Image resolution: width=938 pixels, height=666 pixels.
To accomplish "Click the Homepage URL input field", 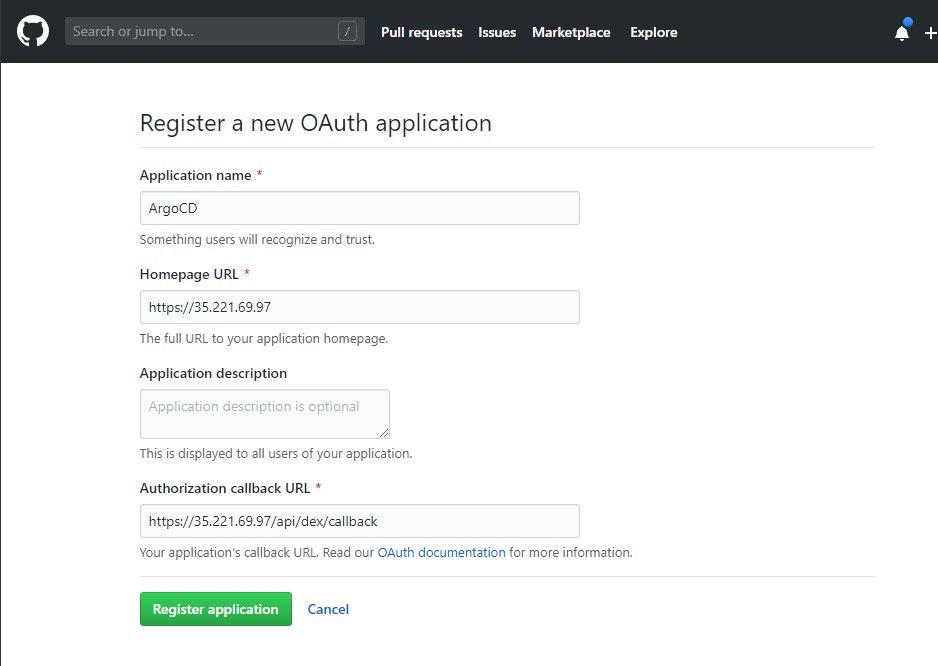I will point(360,307).
